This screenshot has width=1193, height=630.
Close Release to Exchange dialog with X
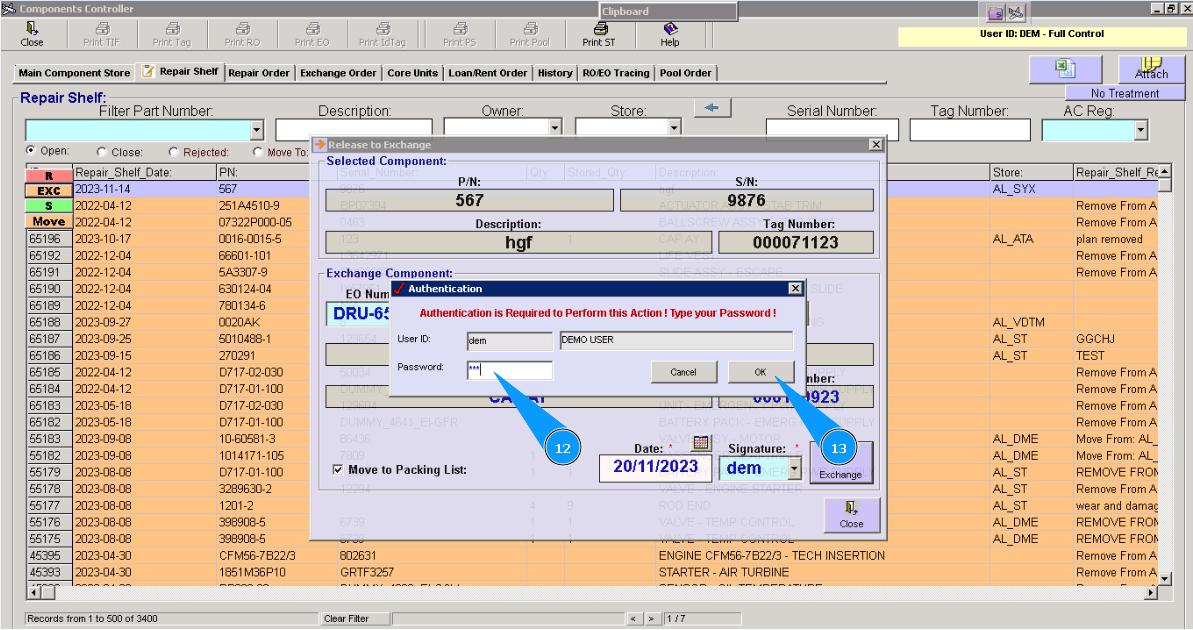click(876, 145)
